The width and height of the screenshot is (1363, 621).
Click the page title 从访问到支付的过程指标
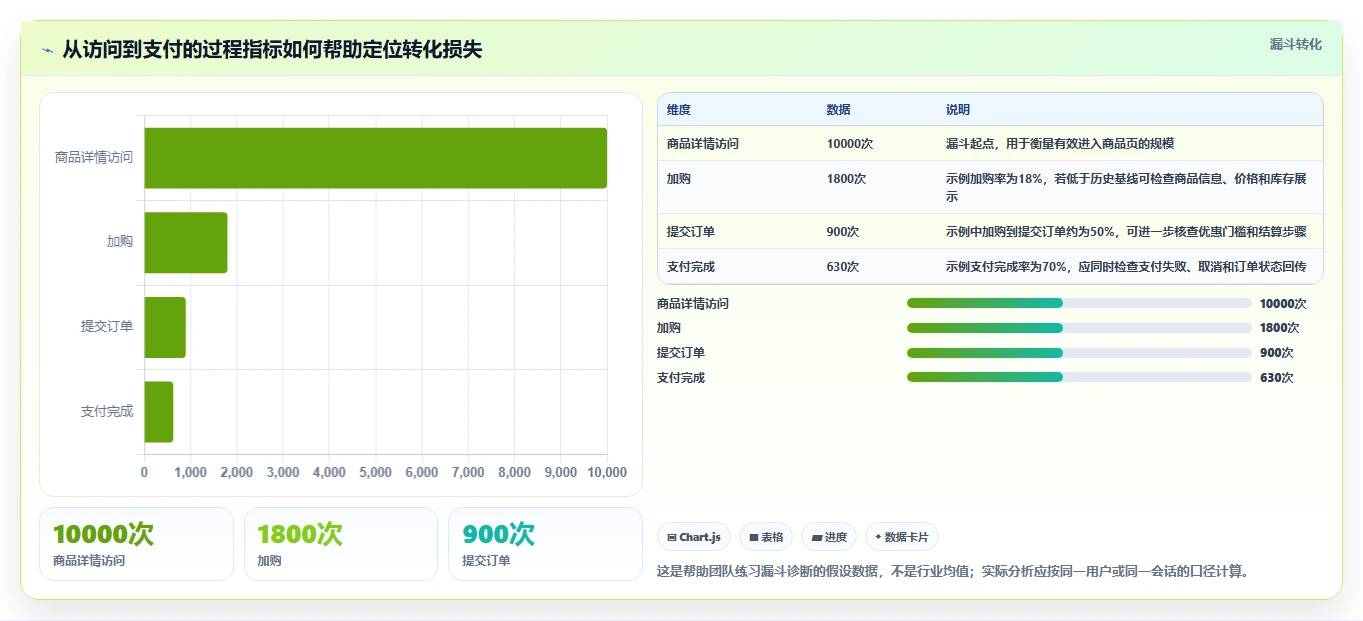272,49
